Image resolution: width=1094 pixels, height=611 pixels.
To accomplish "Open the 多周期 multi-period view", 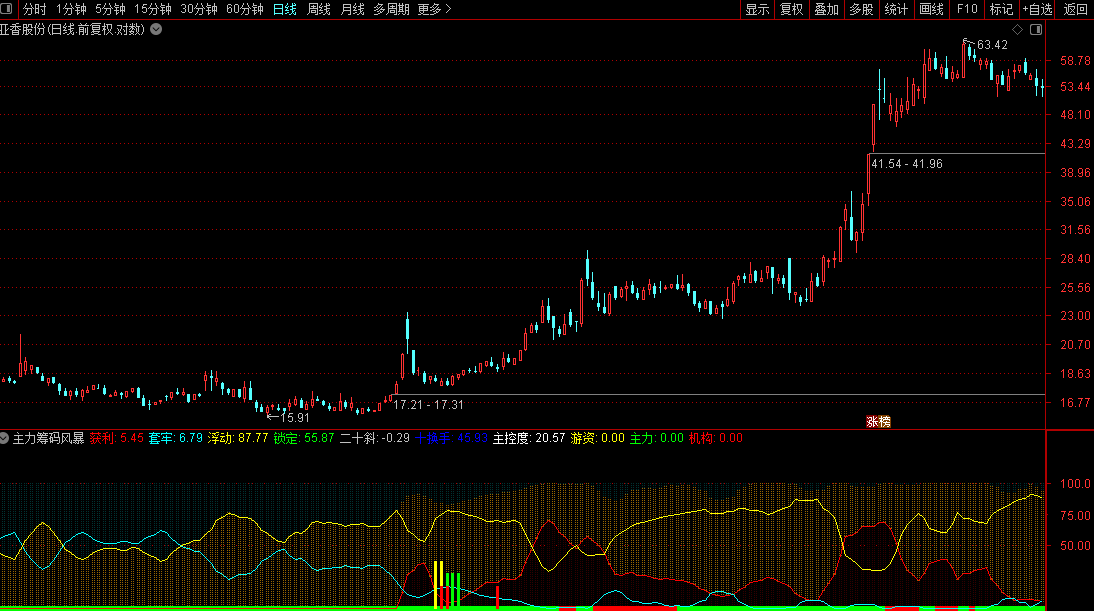I will click(391, 9).
